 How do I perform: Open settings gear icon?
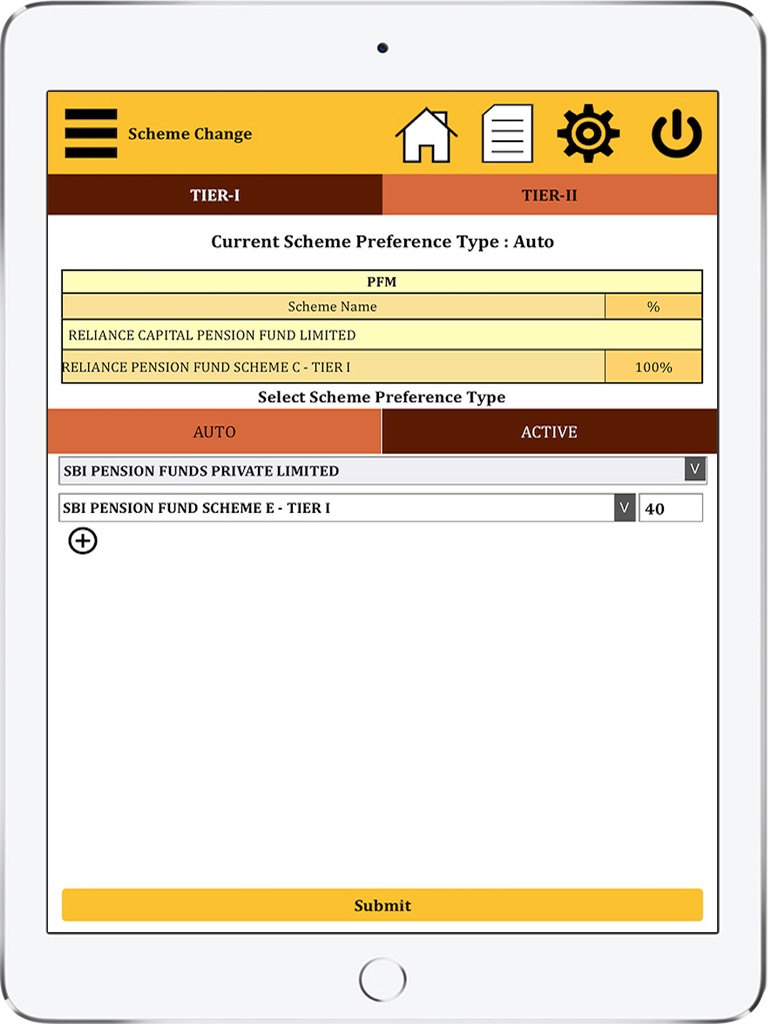pyautogui.click(x=588, y=133)
